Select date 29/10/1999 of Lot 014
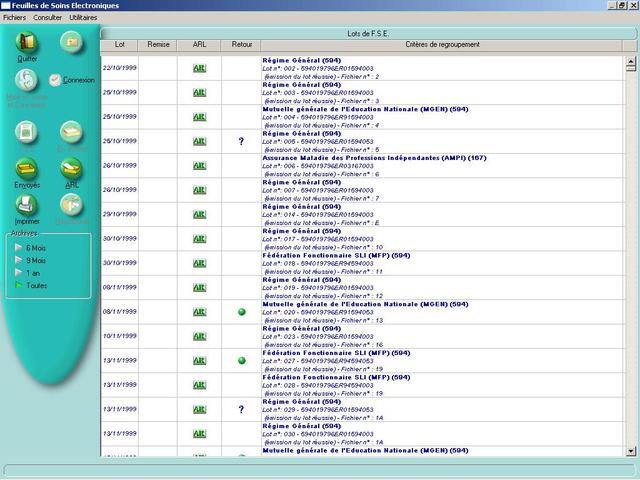The height and width of the screenshot is (480, 640). tap(120, 214)
